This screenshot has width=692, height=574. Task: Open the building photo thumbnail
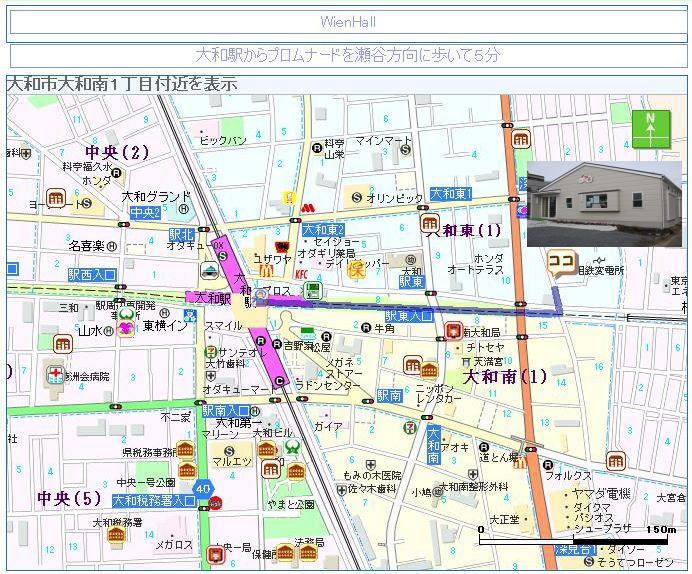click(603, 203)
